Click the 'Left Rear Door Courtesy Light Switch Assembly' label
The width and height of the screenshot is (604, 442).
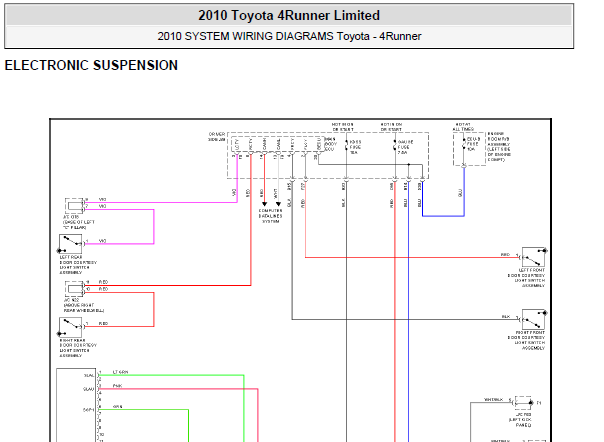(x=78, y=265)
